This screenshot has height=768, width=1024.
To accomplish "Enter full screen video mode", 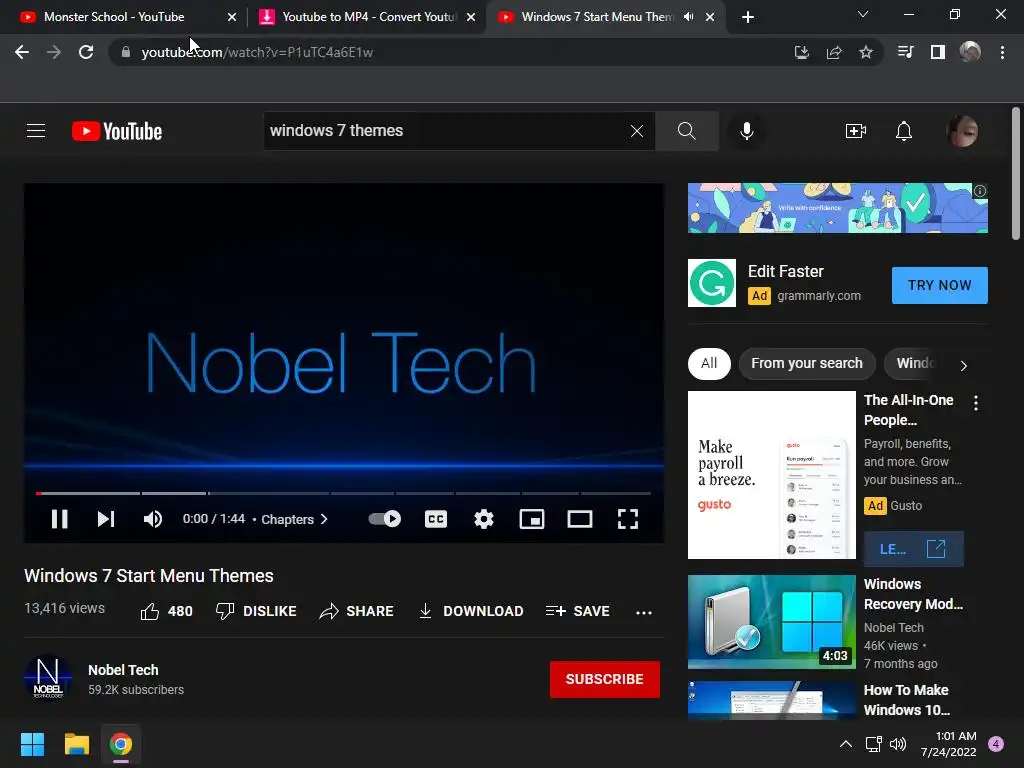I will coord(628,519).
